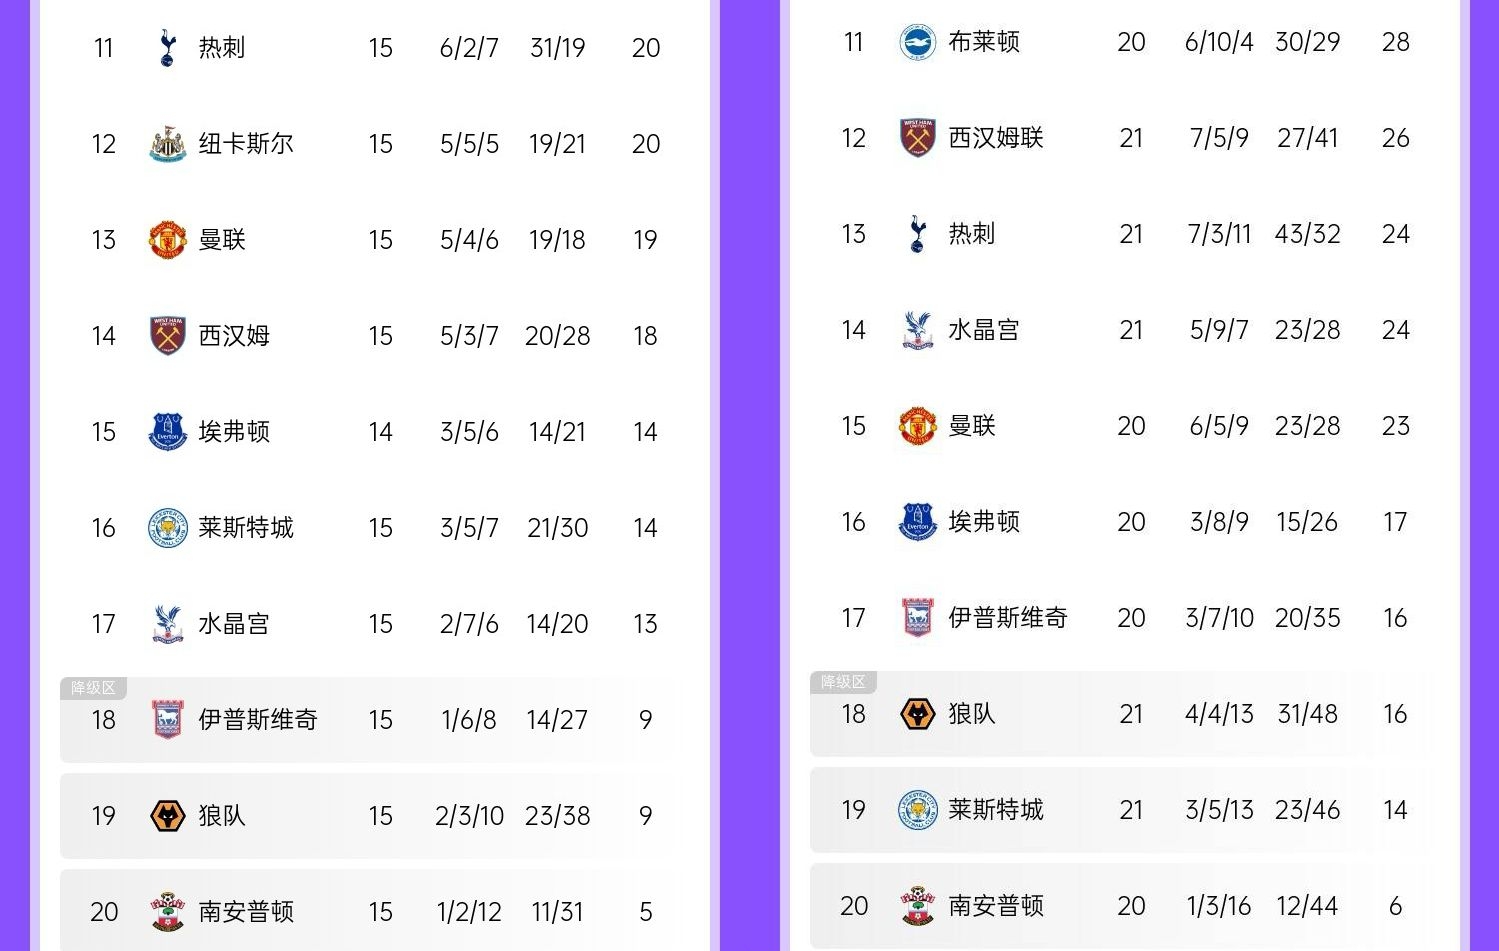Select the 南安普顿 row with 6 points
Viewport: 1499px width, 951px height.
1120,906
